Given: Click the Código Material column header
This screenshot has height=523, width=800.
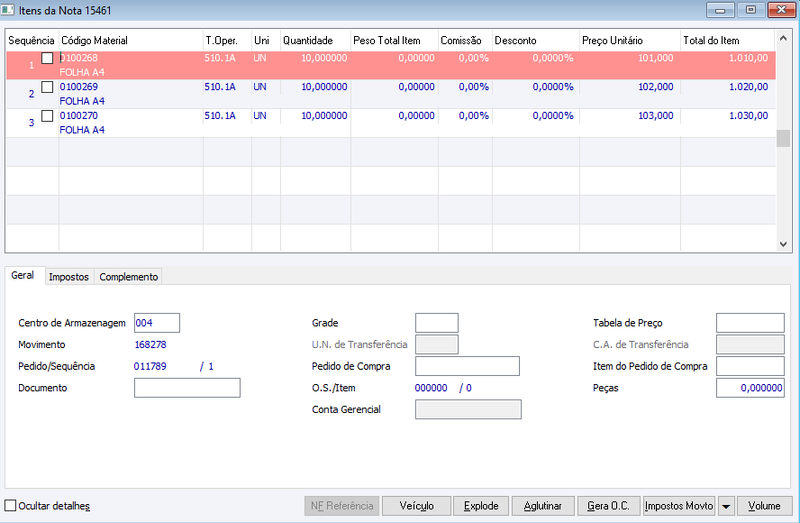Looking at the screenshot, I should (131, 40).
